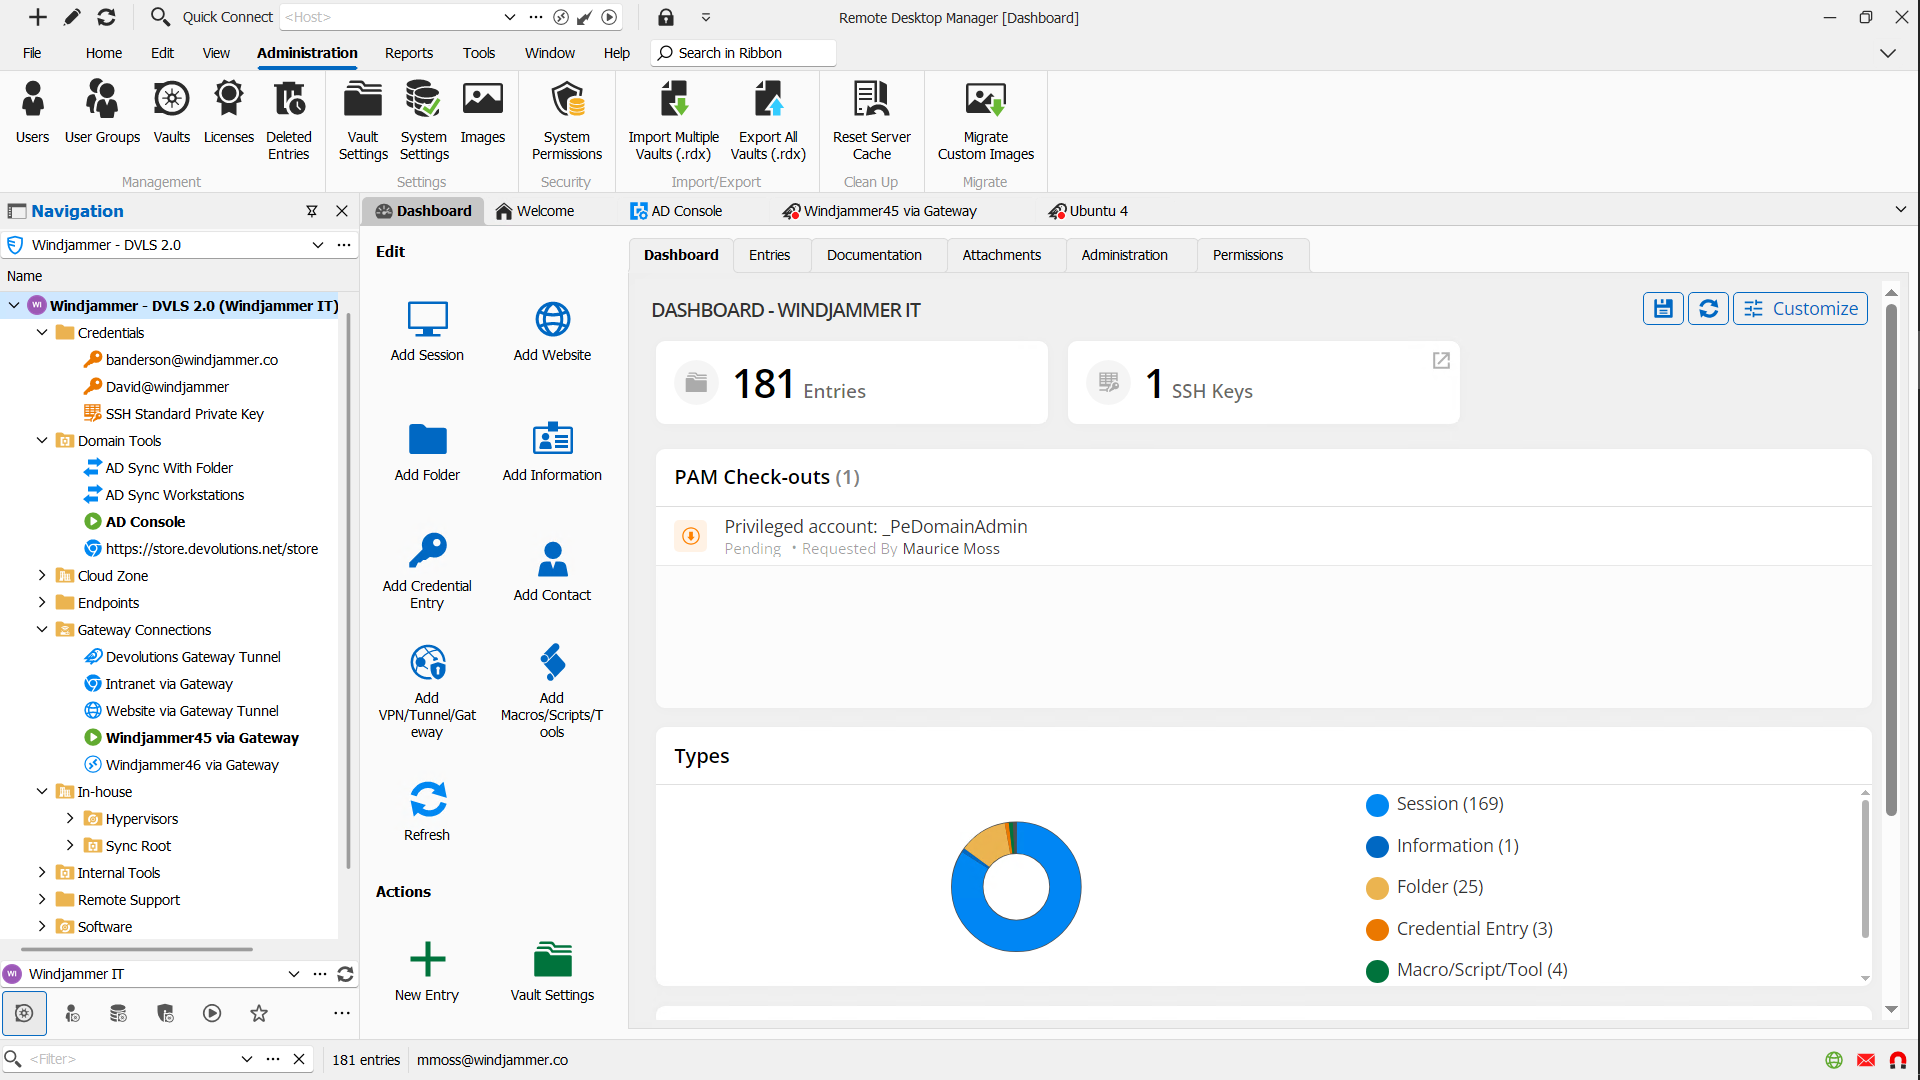Expand the Windjammer IT vault dropdown

tap(293, 973)
